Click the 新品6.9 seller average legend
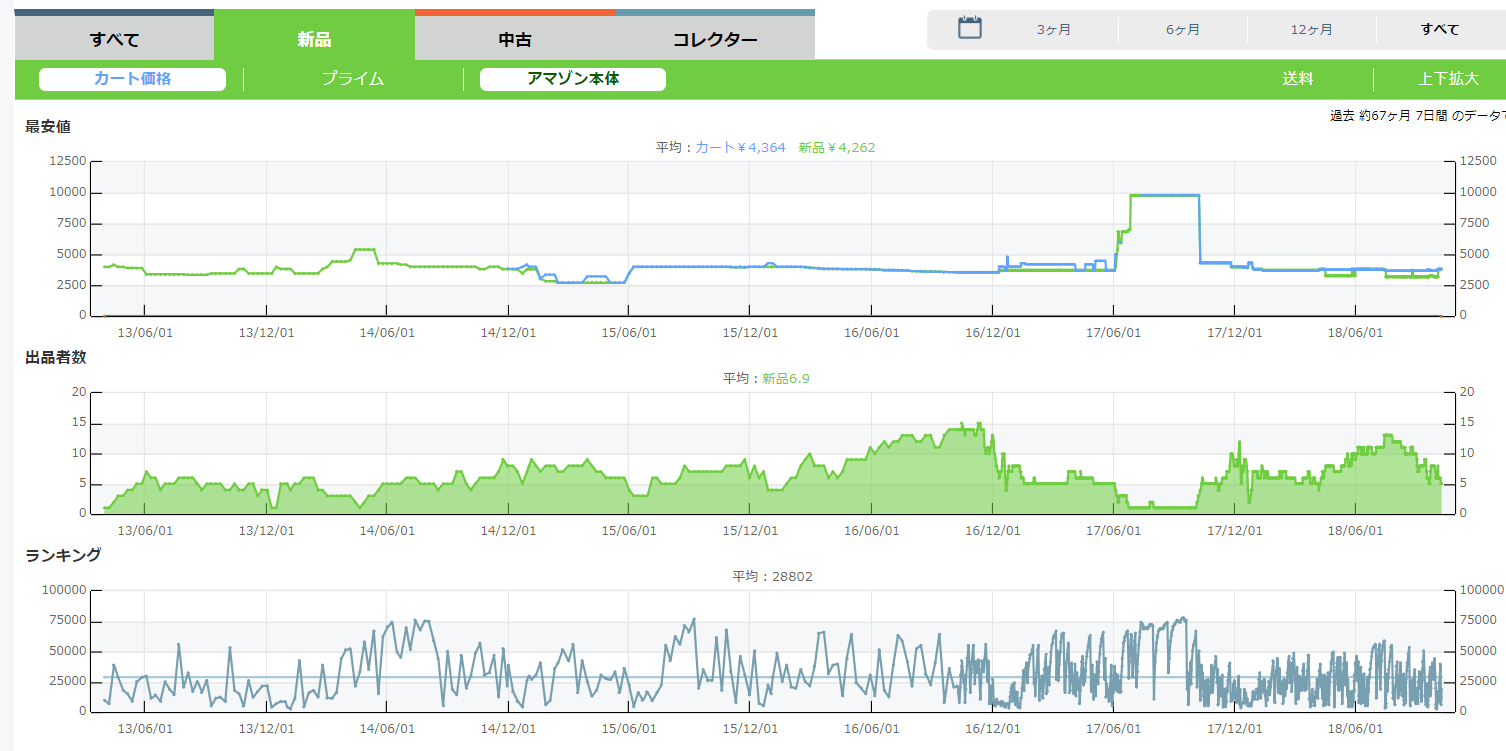This screenshot has height=751, width=1506. (785, 378)
